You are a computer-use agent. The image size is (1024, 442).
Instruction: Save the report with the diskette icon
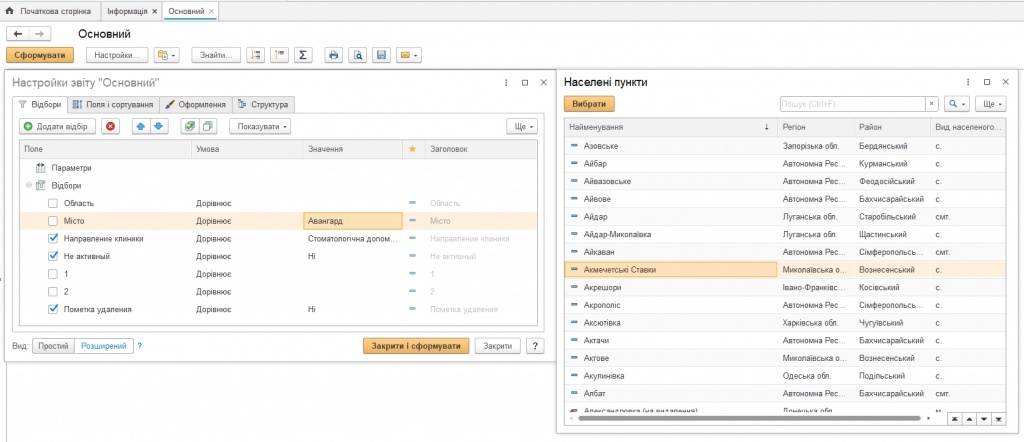coord(381,55)
